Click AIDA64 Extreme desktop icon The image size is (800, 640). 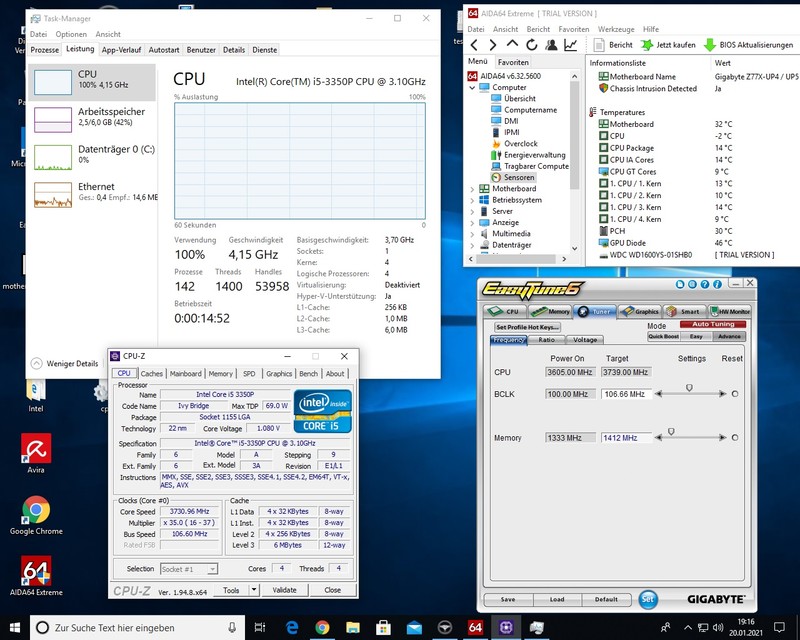(36, 576)
